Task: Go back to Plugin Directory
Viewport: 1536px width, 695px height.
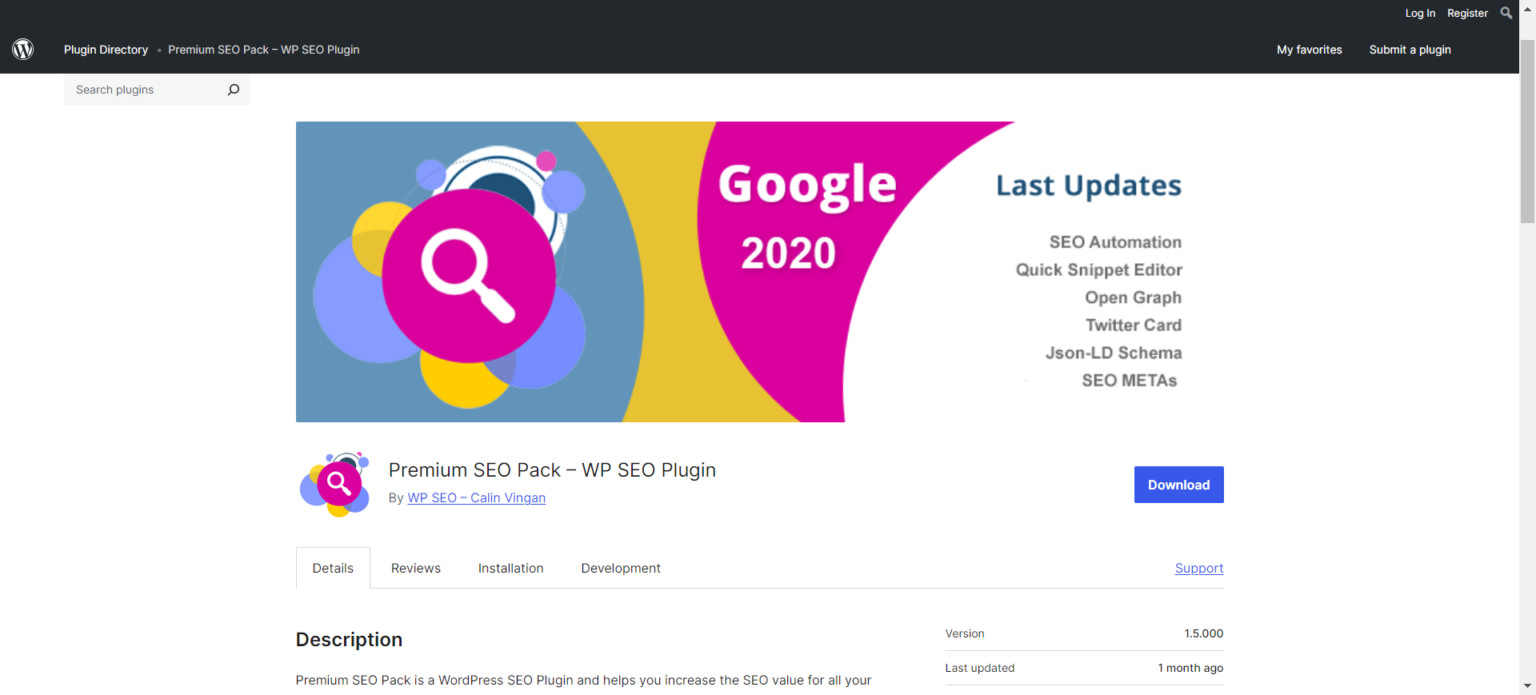Action: click(105, 49)
